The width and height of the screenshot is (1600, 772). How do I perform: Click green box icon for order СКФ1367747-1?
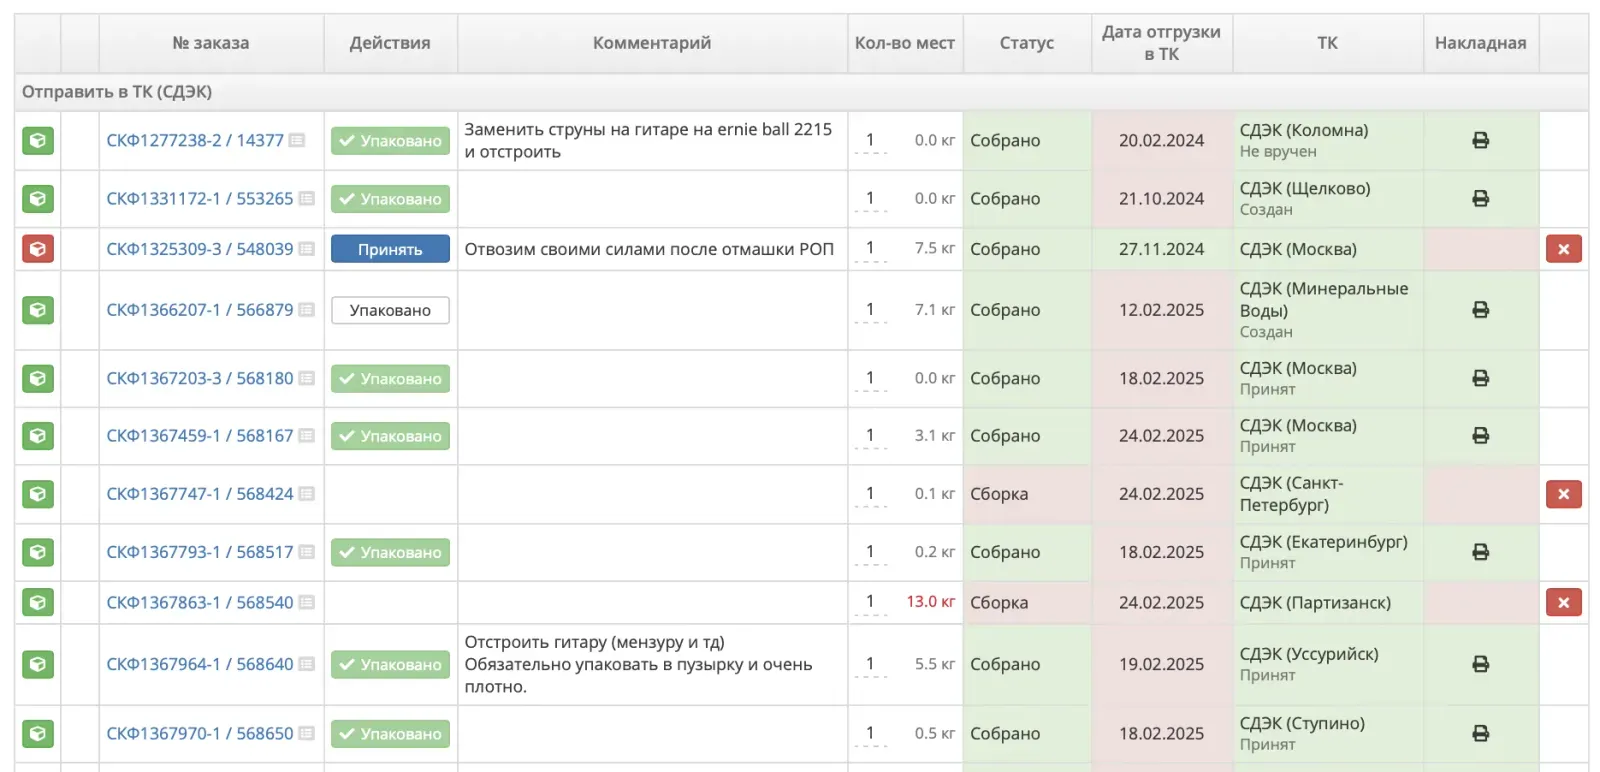pyautogui.click(x=38, y=494)
